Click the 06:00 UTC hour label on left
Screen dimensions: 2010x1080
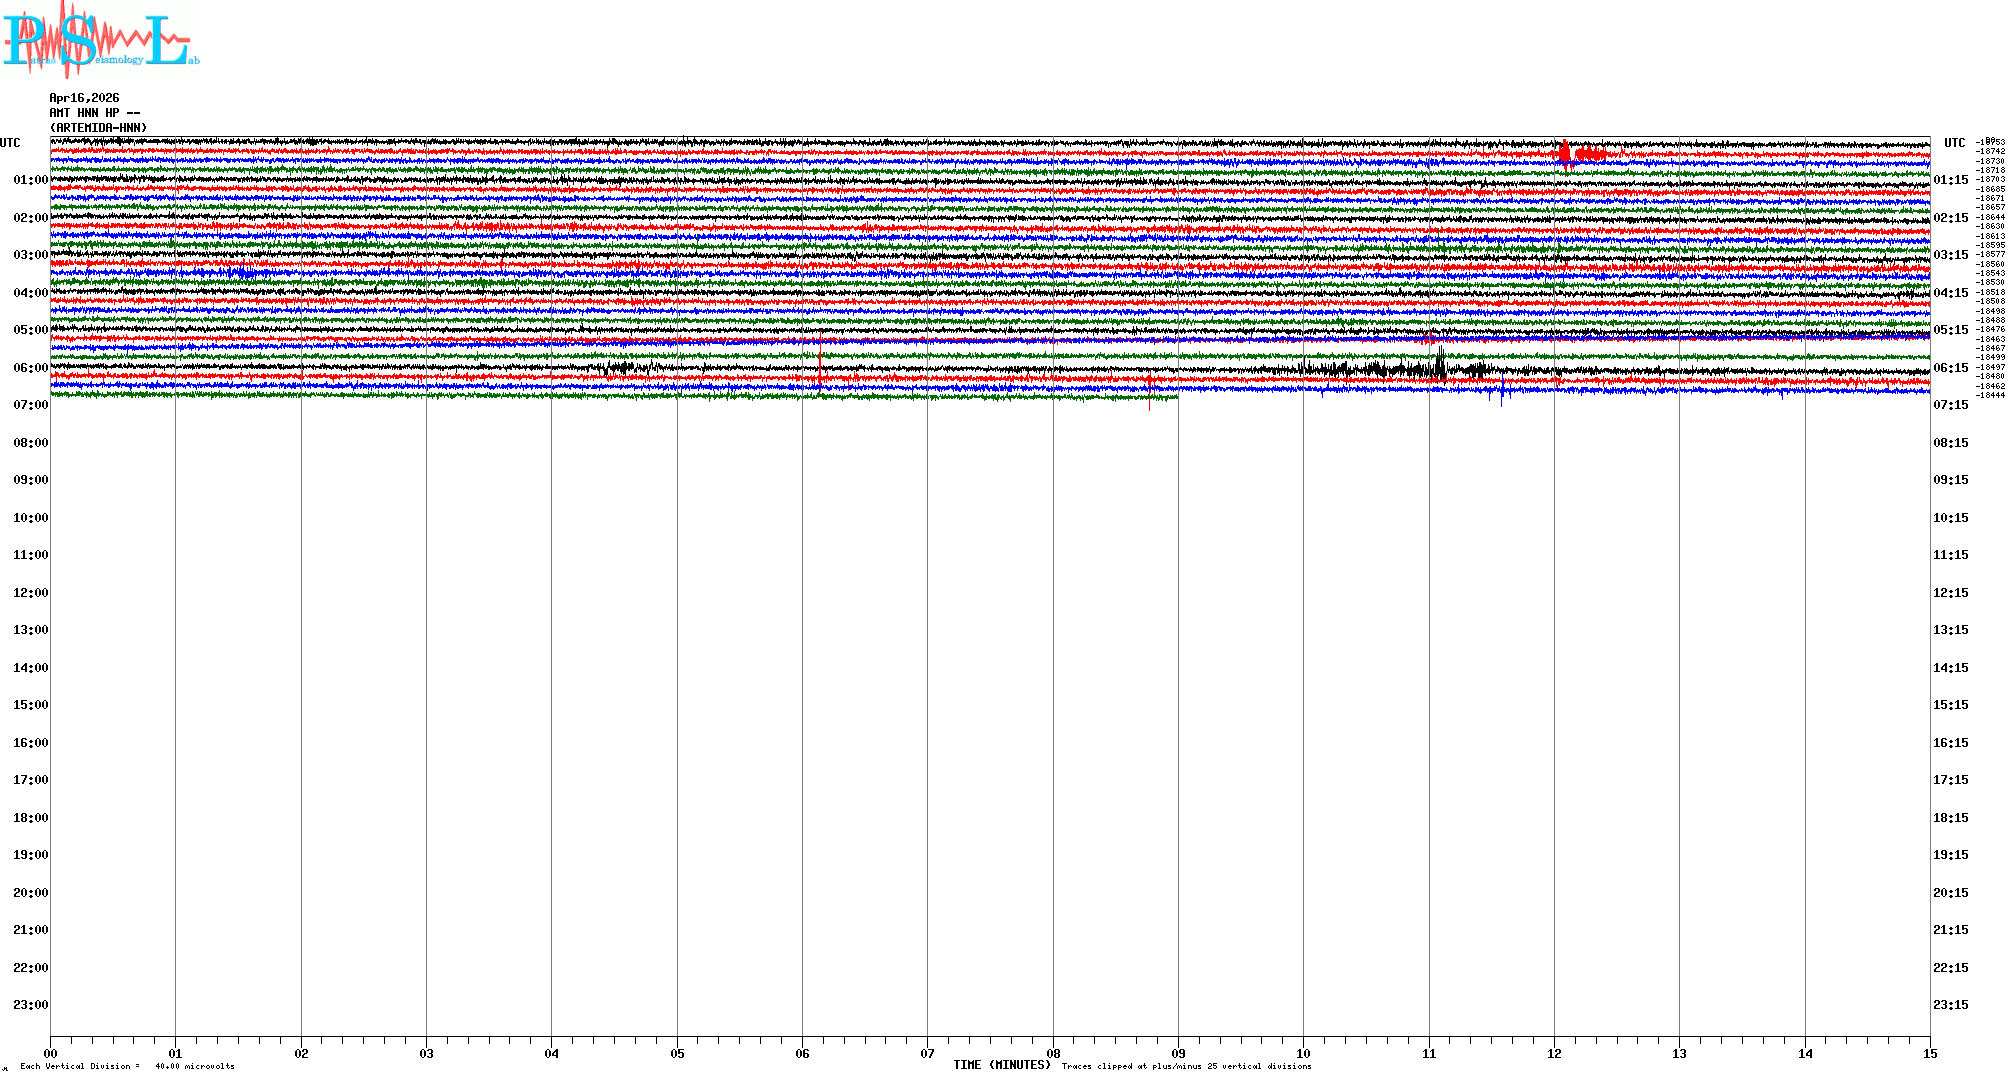coord(30,368)
